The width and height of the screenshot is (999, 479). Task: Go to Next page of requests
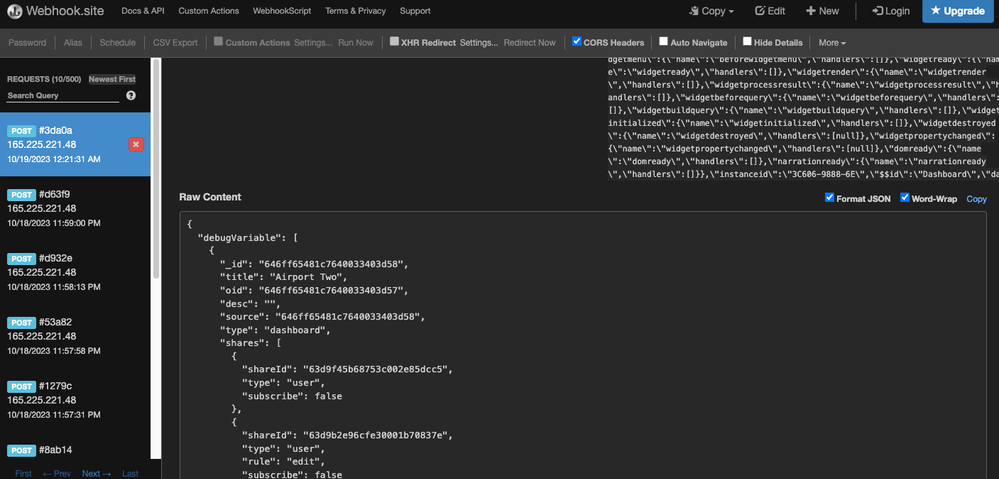[x=95, y=473]
